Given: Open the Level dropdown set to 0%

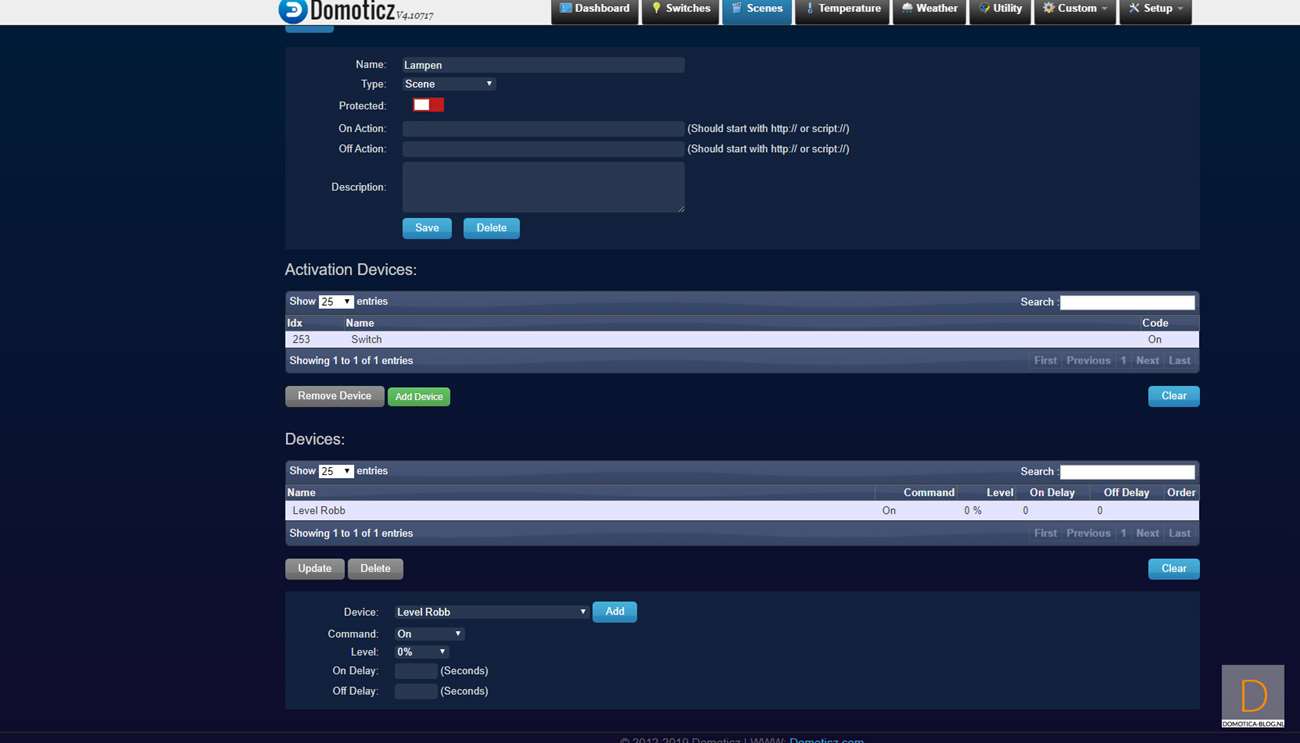Looking at the screenshot, I should click(x=421, y=652).
